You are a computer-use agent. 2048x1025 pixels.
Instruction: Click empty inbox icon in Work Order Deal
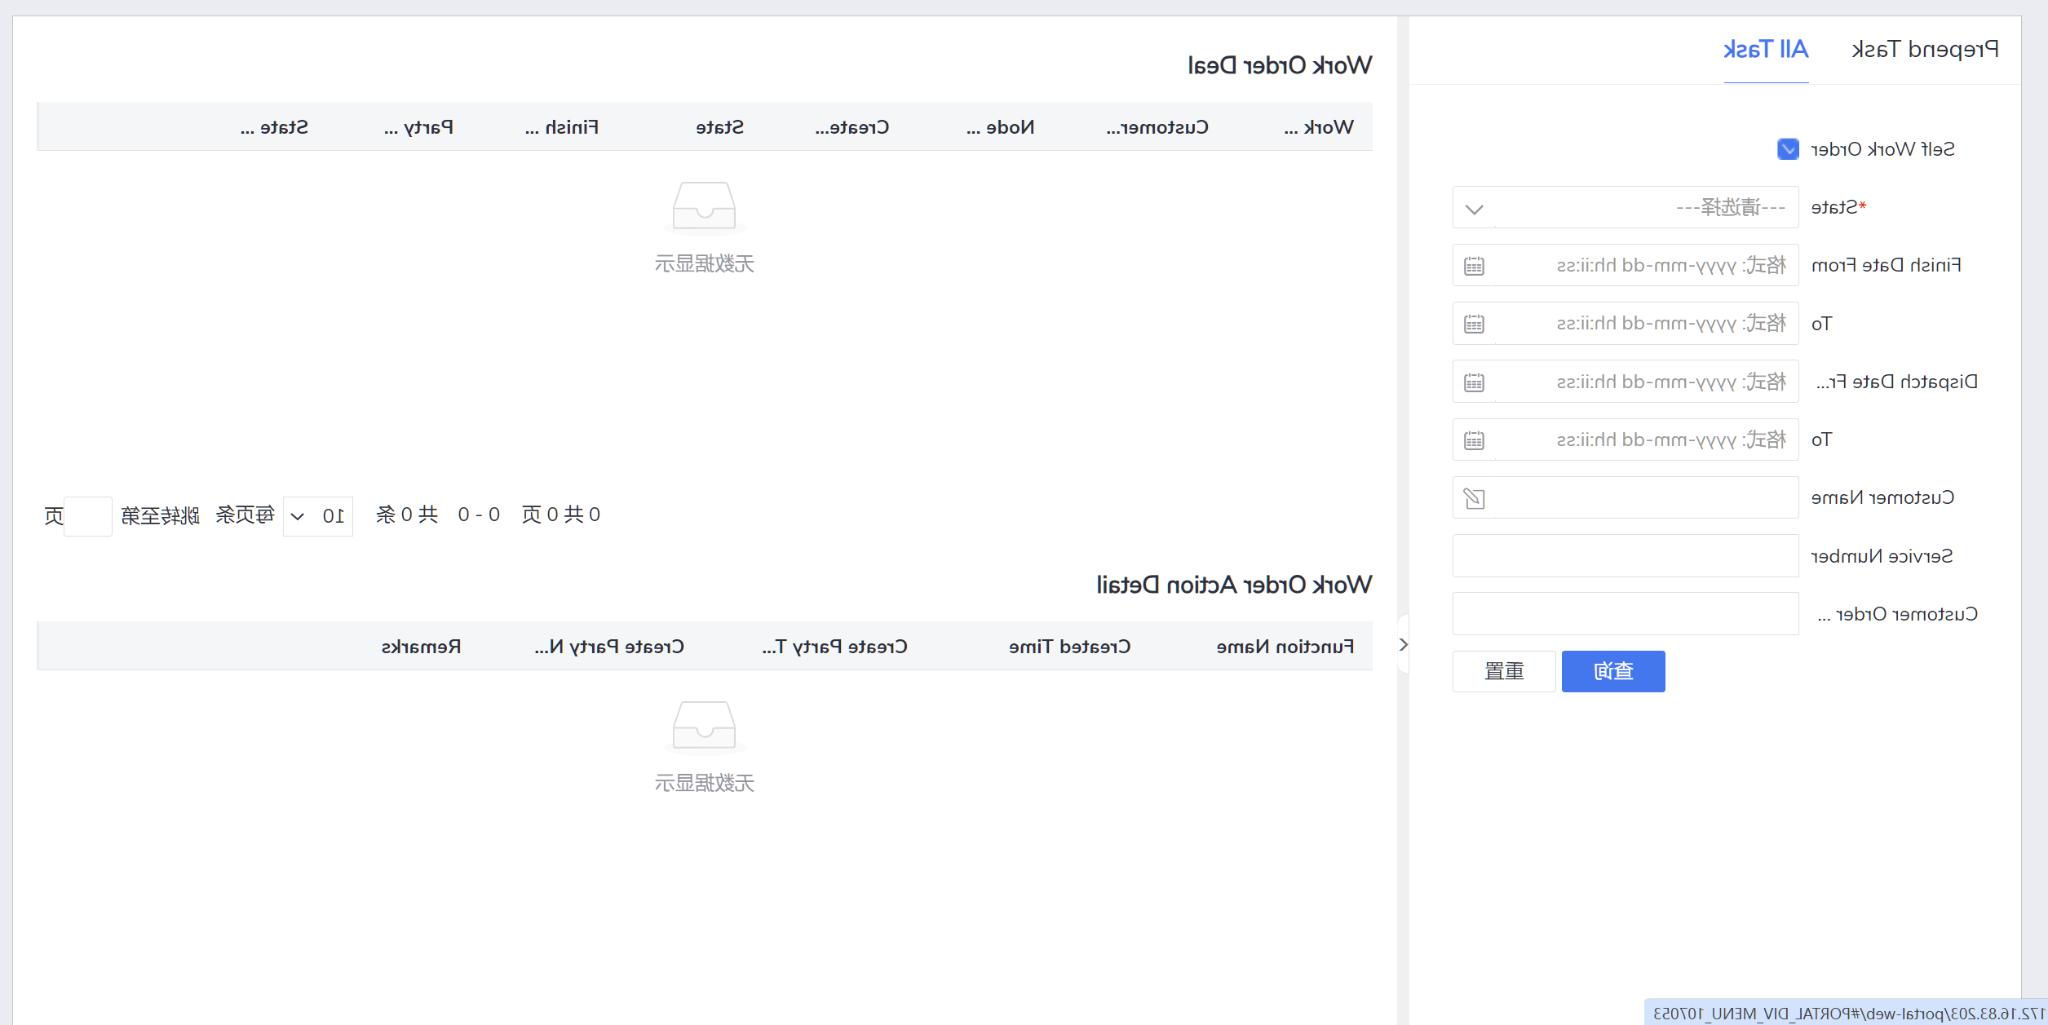click(704, 206)
